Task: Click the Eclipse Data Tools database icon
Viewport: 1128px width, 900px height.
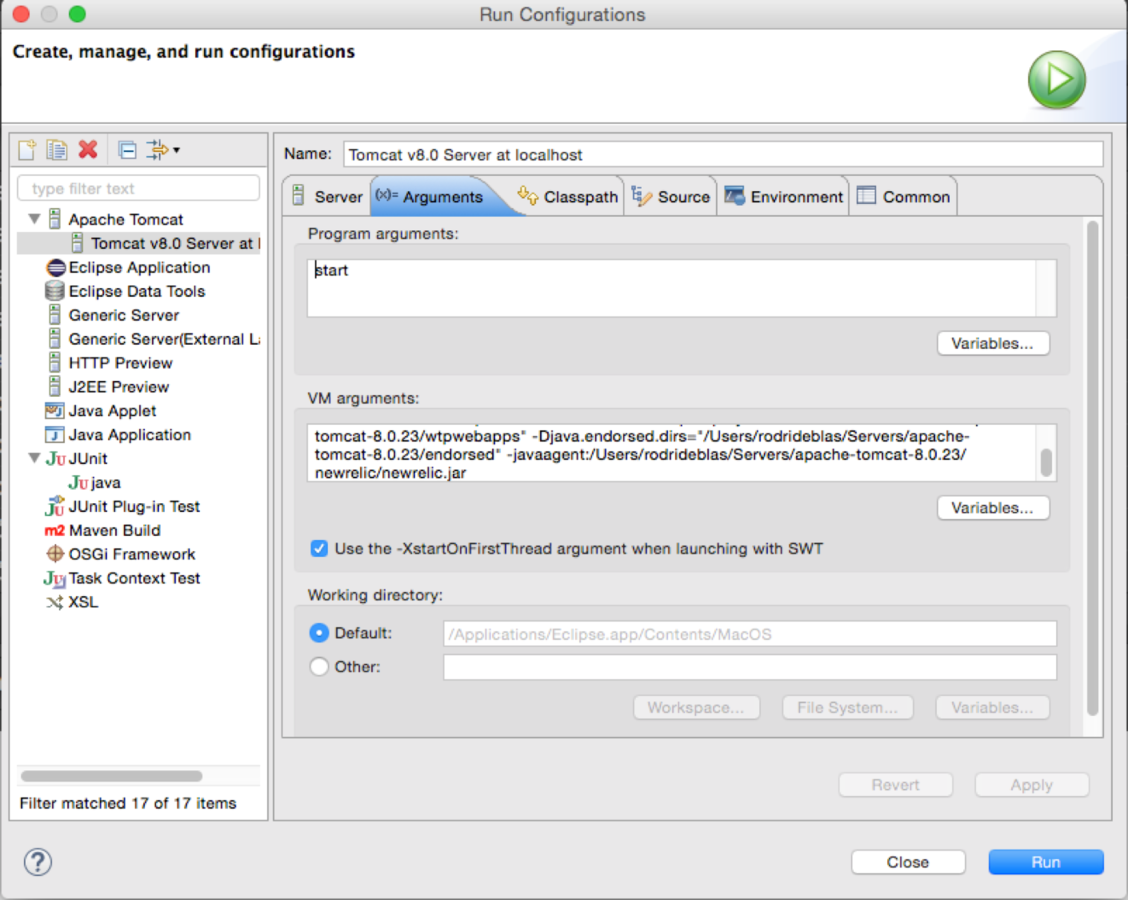Action: tap(55, 291)
